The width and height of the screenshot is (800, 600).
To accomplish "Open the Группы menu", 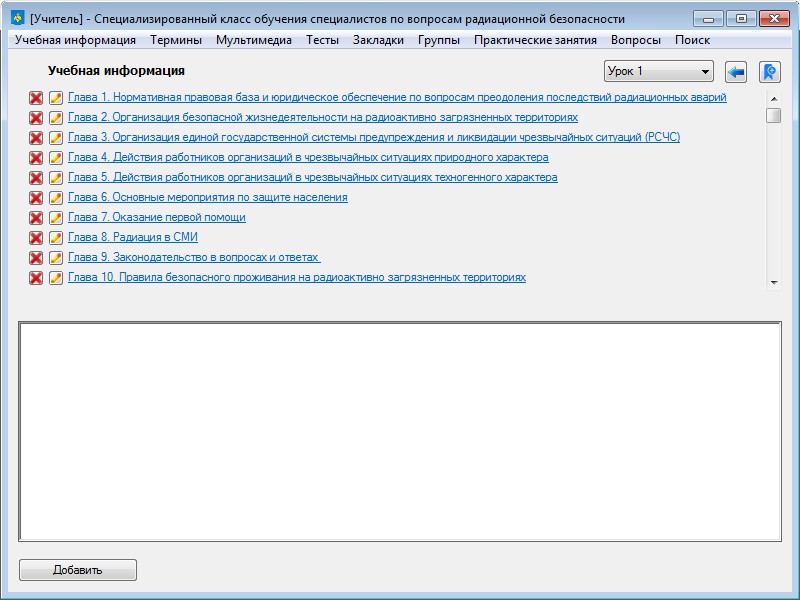I will point(439,40).
